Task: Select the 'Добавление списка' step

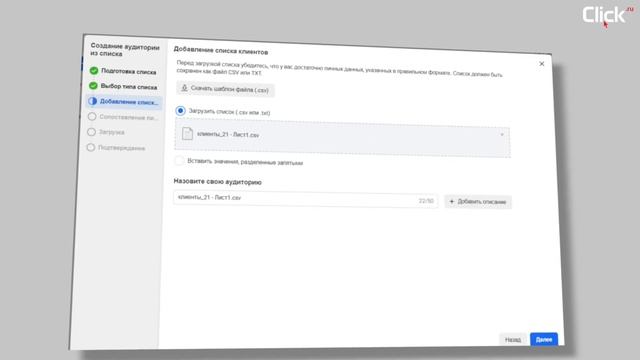Action: point(124,102)
